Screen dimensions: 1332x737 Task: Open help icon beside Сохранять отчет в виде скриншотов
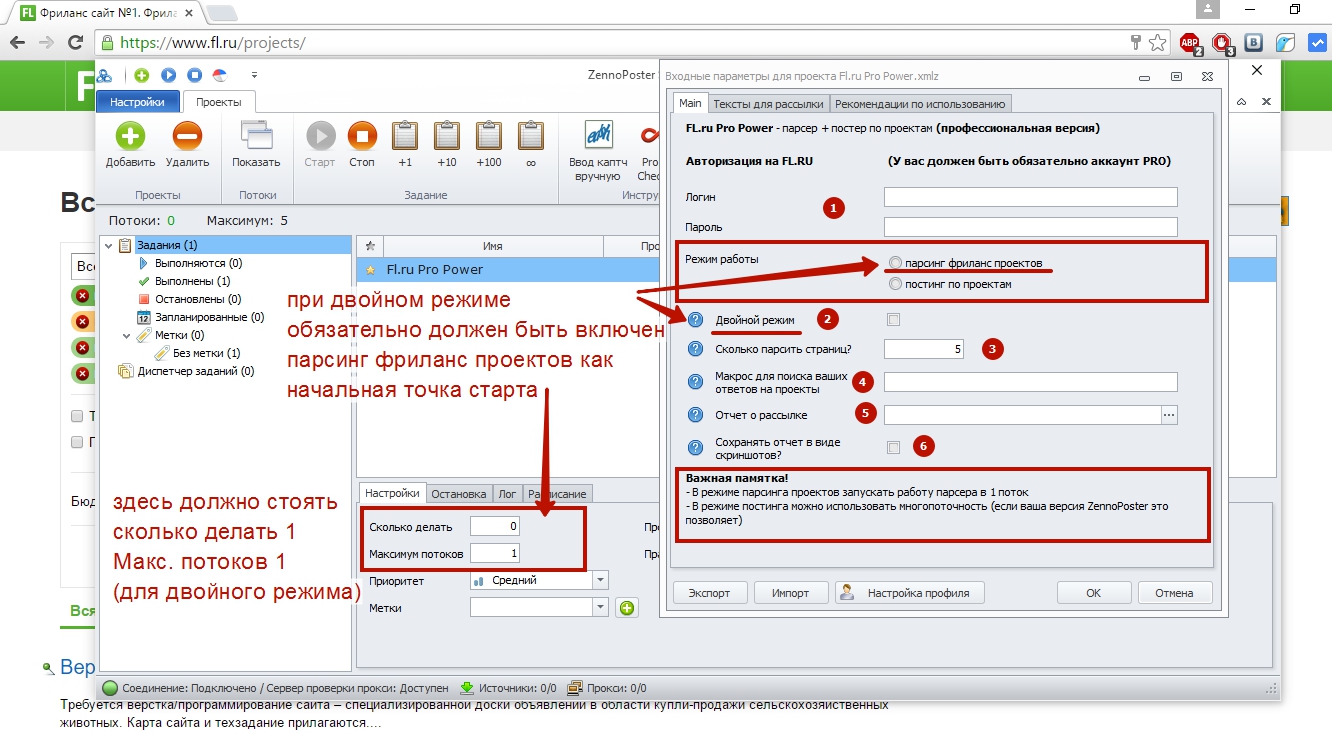696,447
